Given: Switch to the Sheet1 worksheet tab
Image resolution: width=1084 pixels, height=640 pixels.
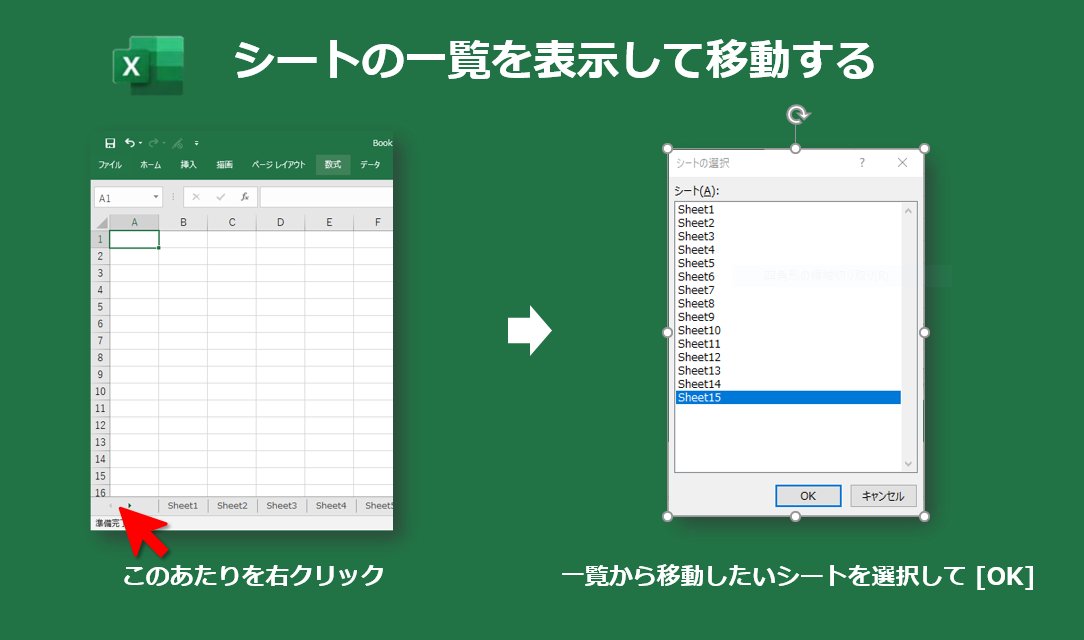Looking at the screenshot, I should pos(183,506).
